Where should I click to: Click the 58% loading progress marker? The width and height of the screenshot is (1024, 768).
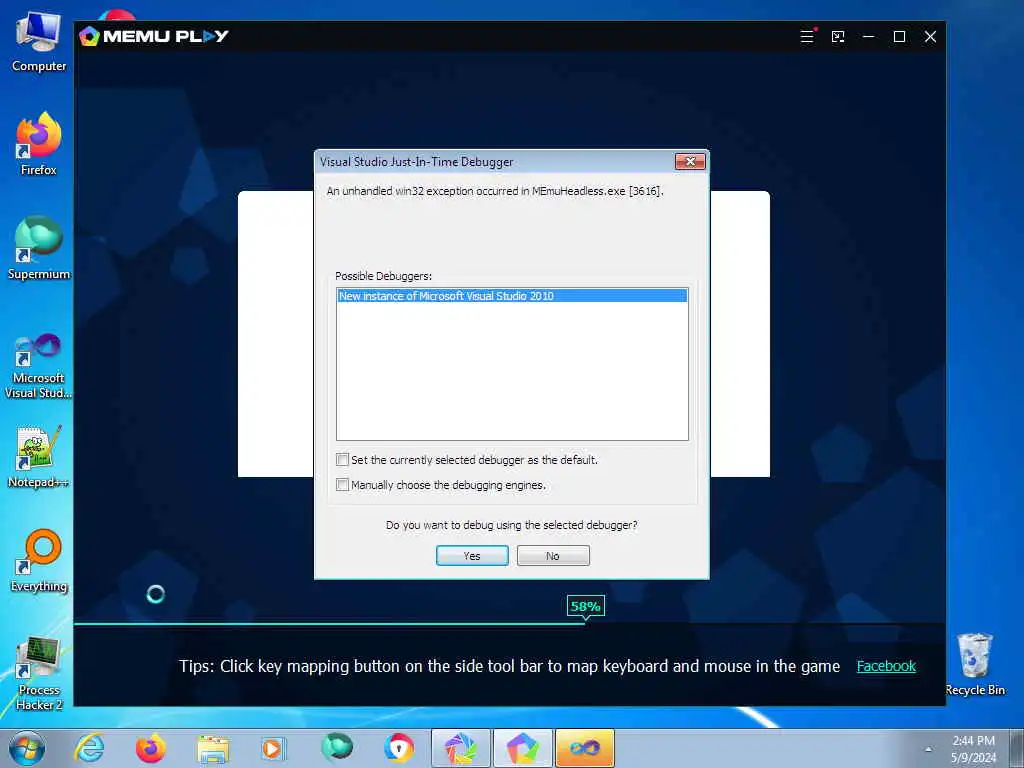(x=586, y=607)
